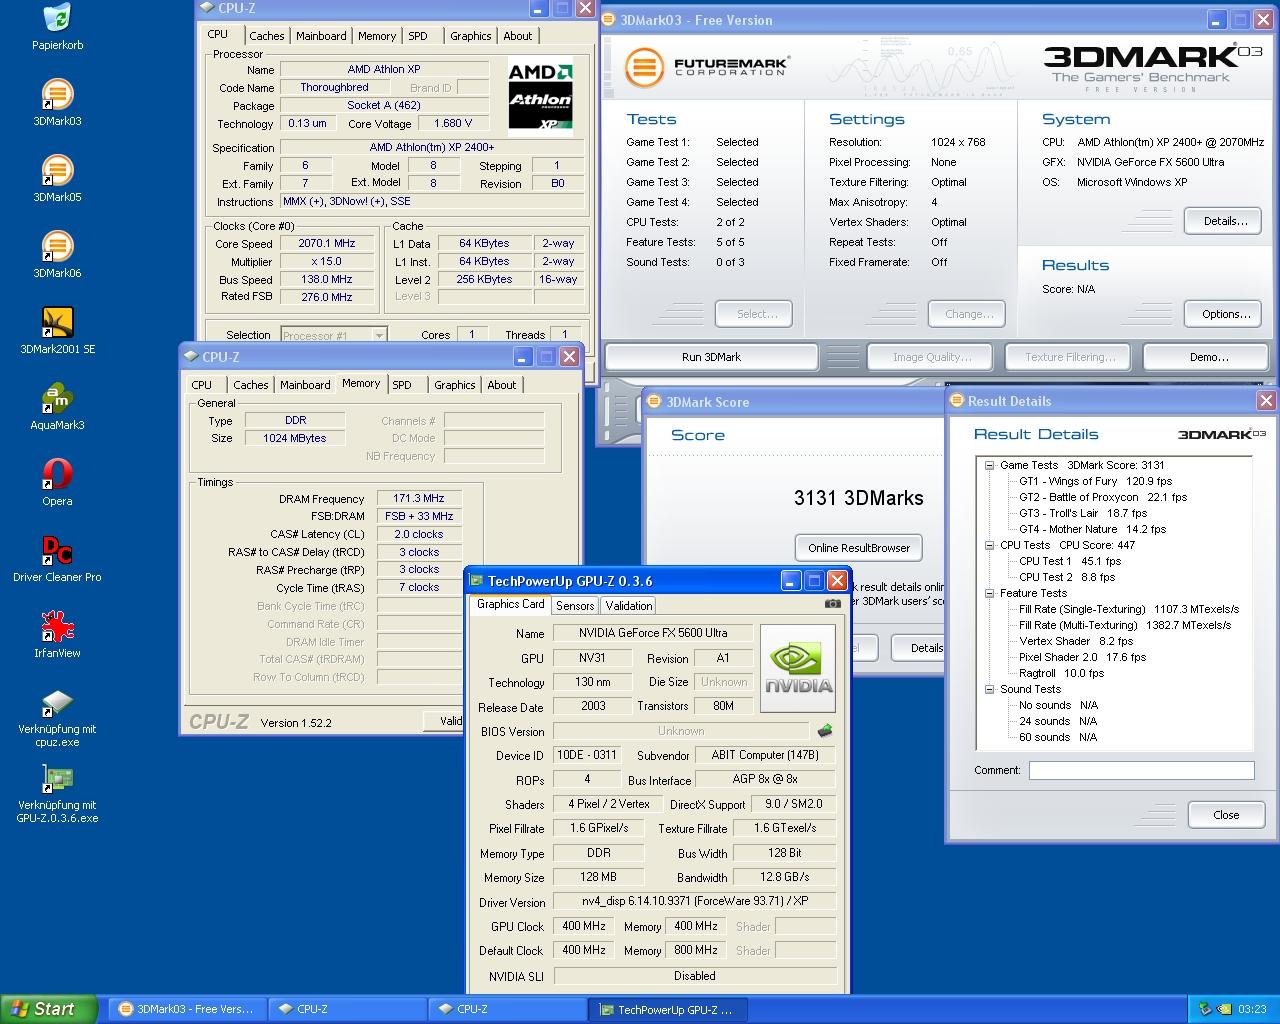Viewport: 1280px width, 1024px height.
Task: Click DRAM Frequency value 171.3 MHz
Action: [419, 498]
